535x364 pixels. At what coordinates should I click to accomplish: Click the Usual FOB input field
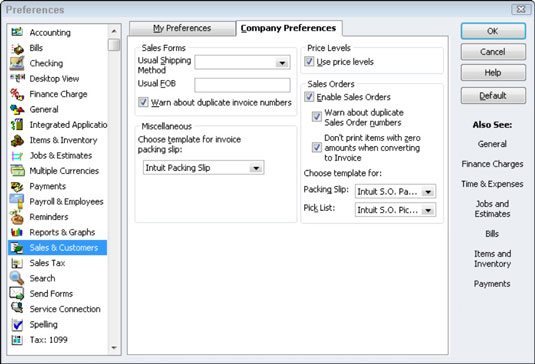242,85
